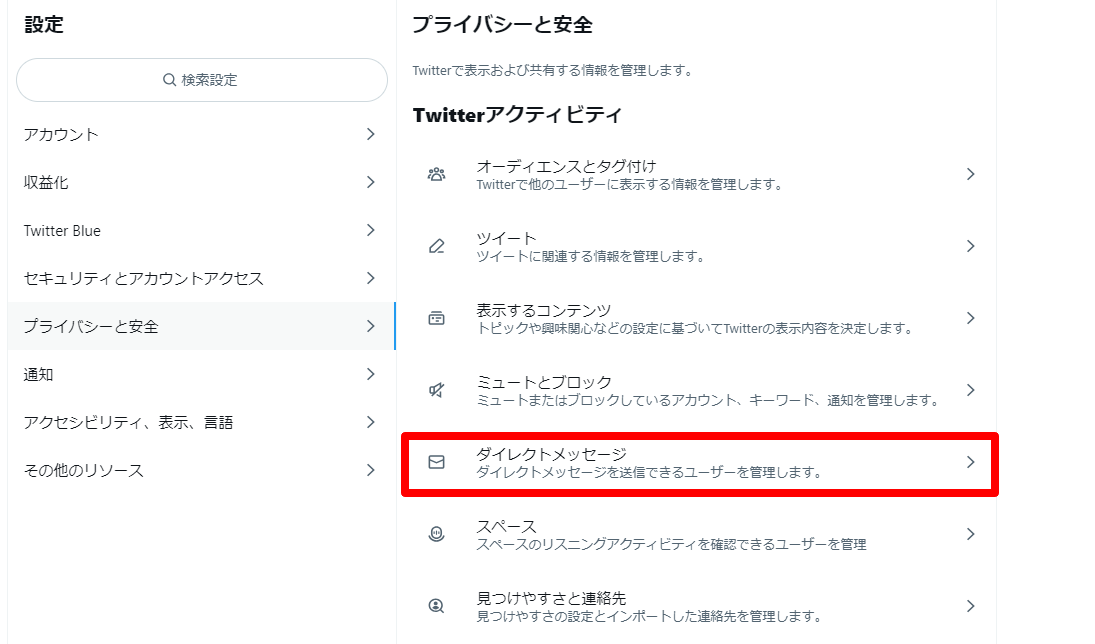Open セキュリティとアカウントアクセス menu item
Viewport: 1095px width, 644px height.
[143, 278]
